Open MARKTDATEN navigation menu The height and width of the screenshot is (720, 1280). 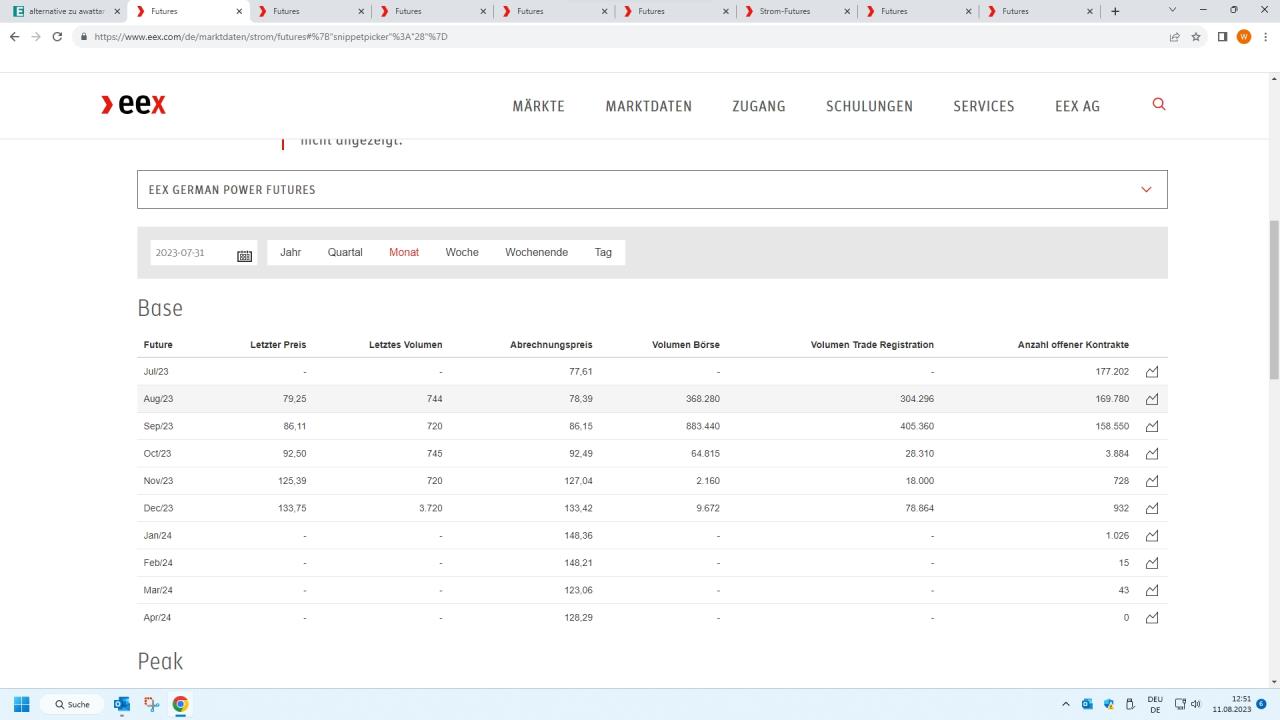click(x=649, y=106)
